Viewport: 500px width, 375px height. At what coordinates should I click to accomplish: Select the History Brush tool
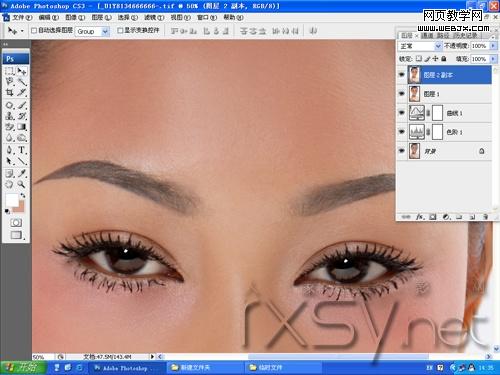pyautogui.click(x=22, y=116)
